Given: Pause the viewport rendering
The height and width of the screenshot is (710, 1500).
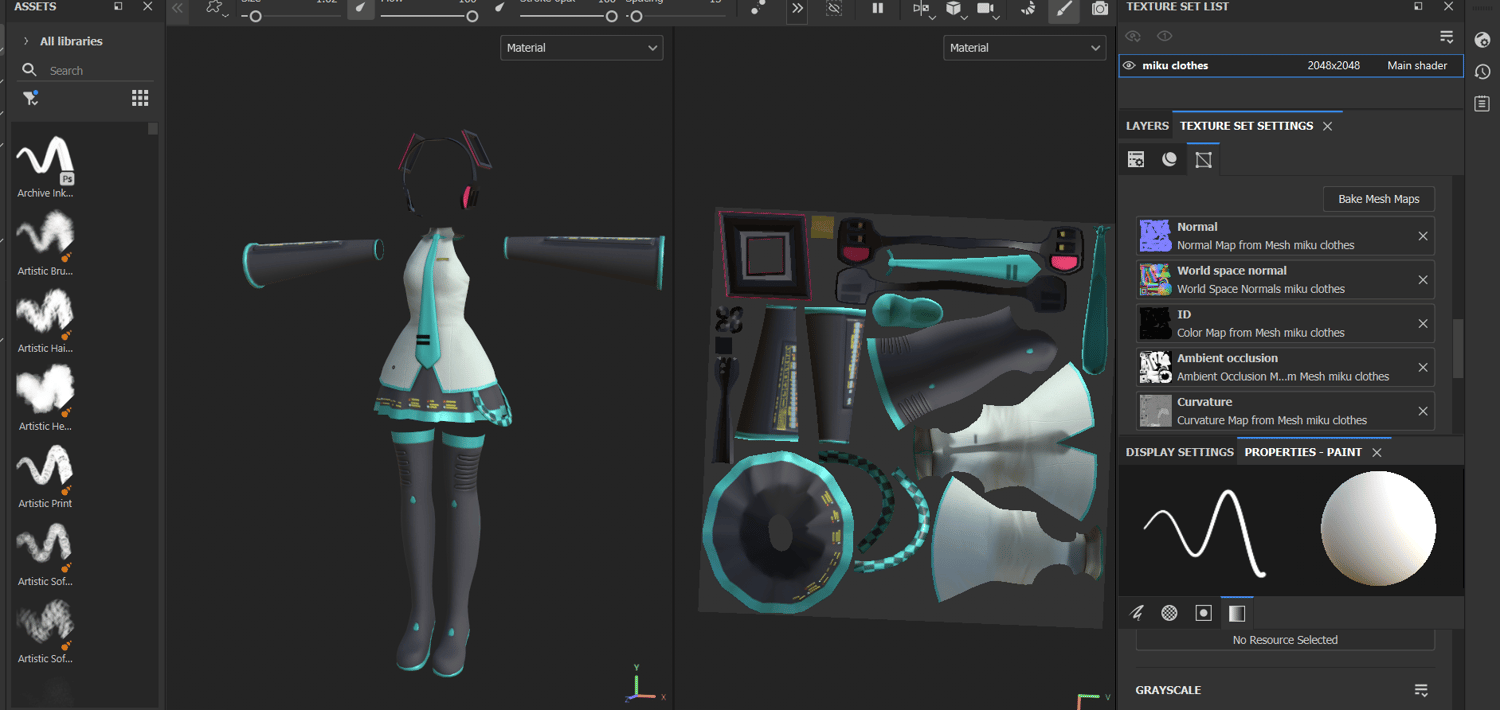Looking at the screenshot, I should tap(877, 9).
